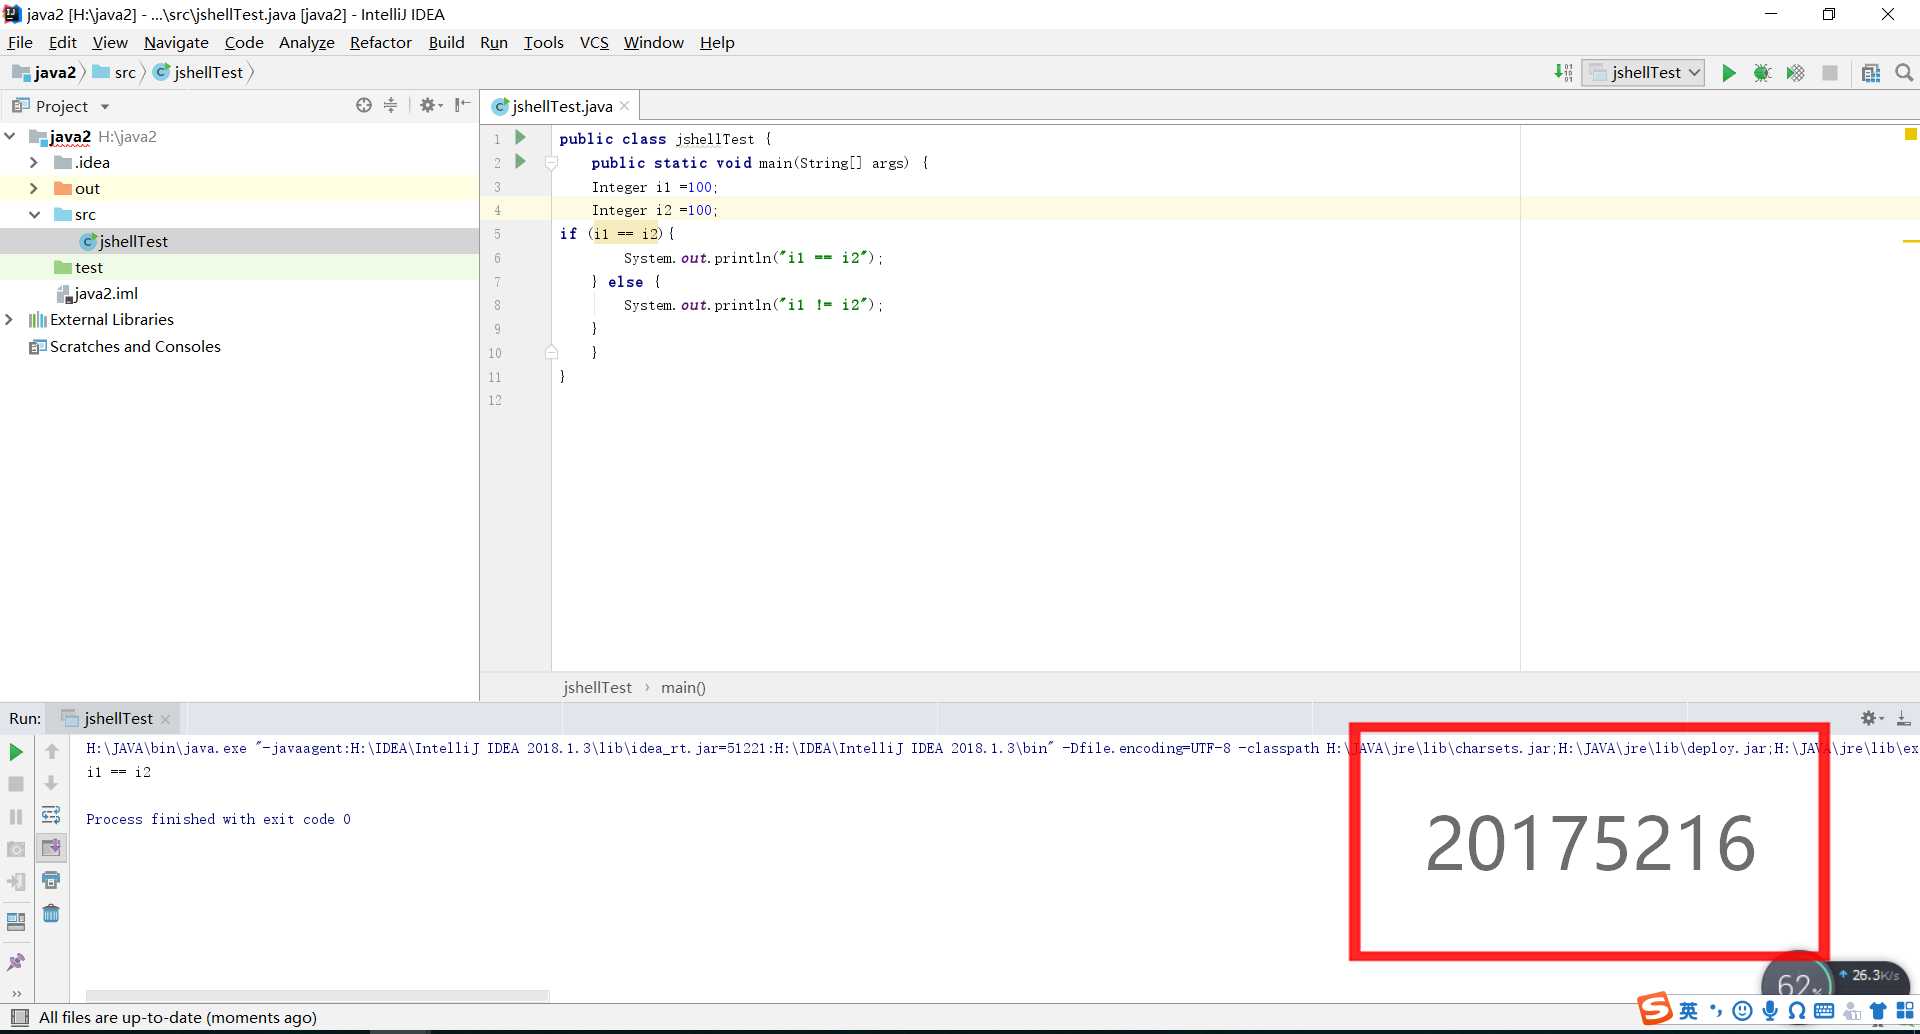Expand the out folder
This screenshot has width=1920, height=1034.
pos(34,188)
